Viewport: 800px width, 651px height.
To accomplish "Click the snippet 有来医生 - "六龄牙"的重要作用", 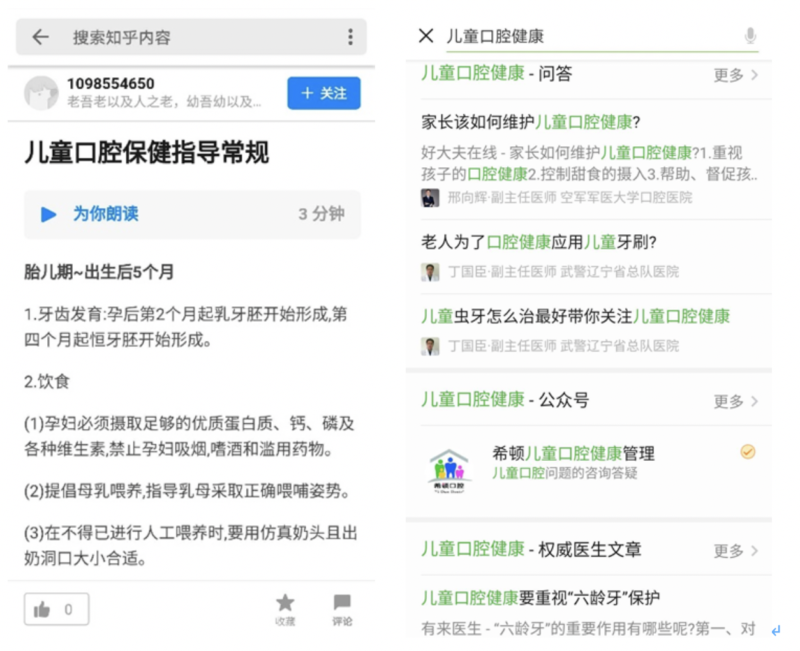I will tap(588, 629).
